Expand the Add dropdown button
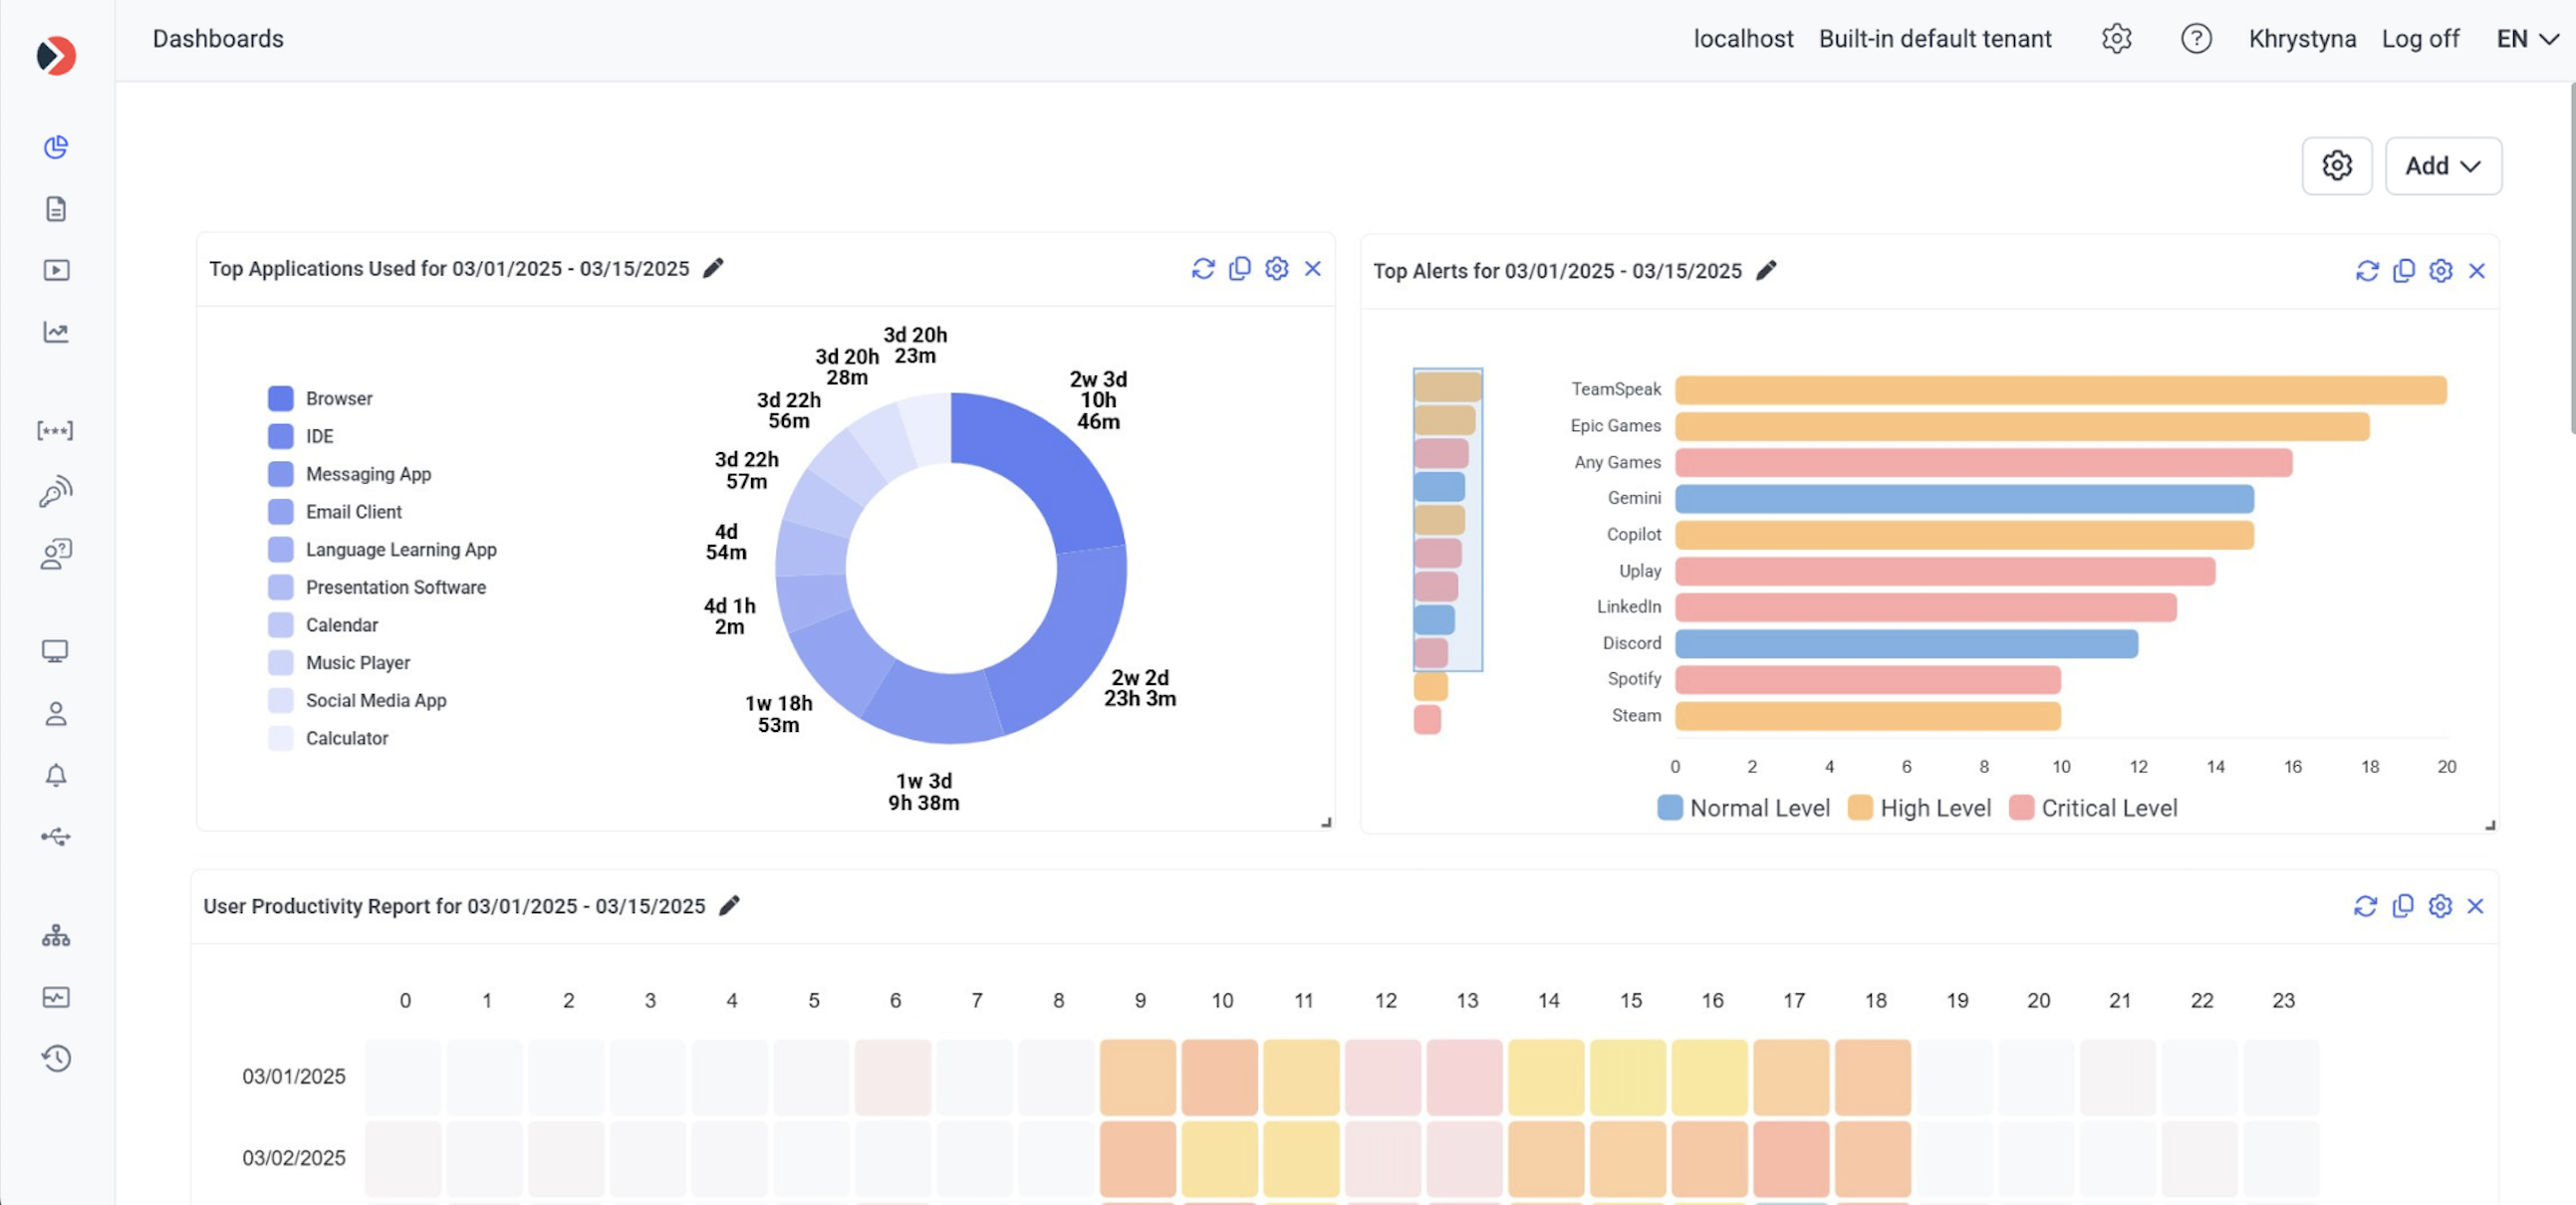Screen dimensions: 2576x1205 [2442, 166]
